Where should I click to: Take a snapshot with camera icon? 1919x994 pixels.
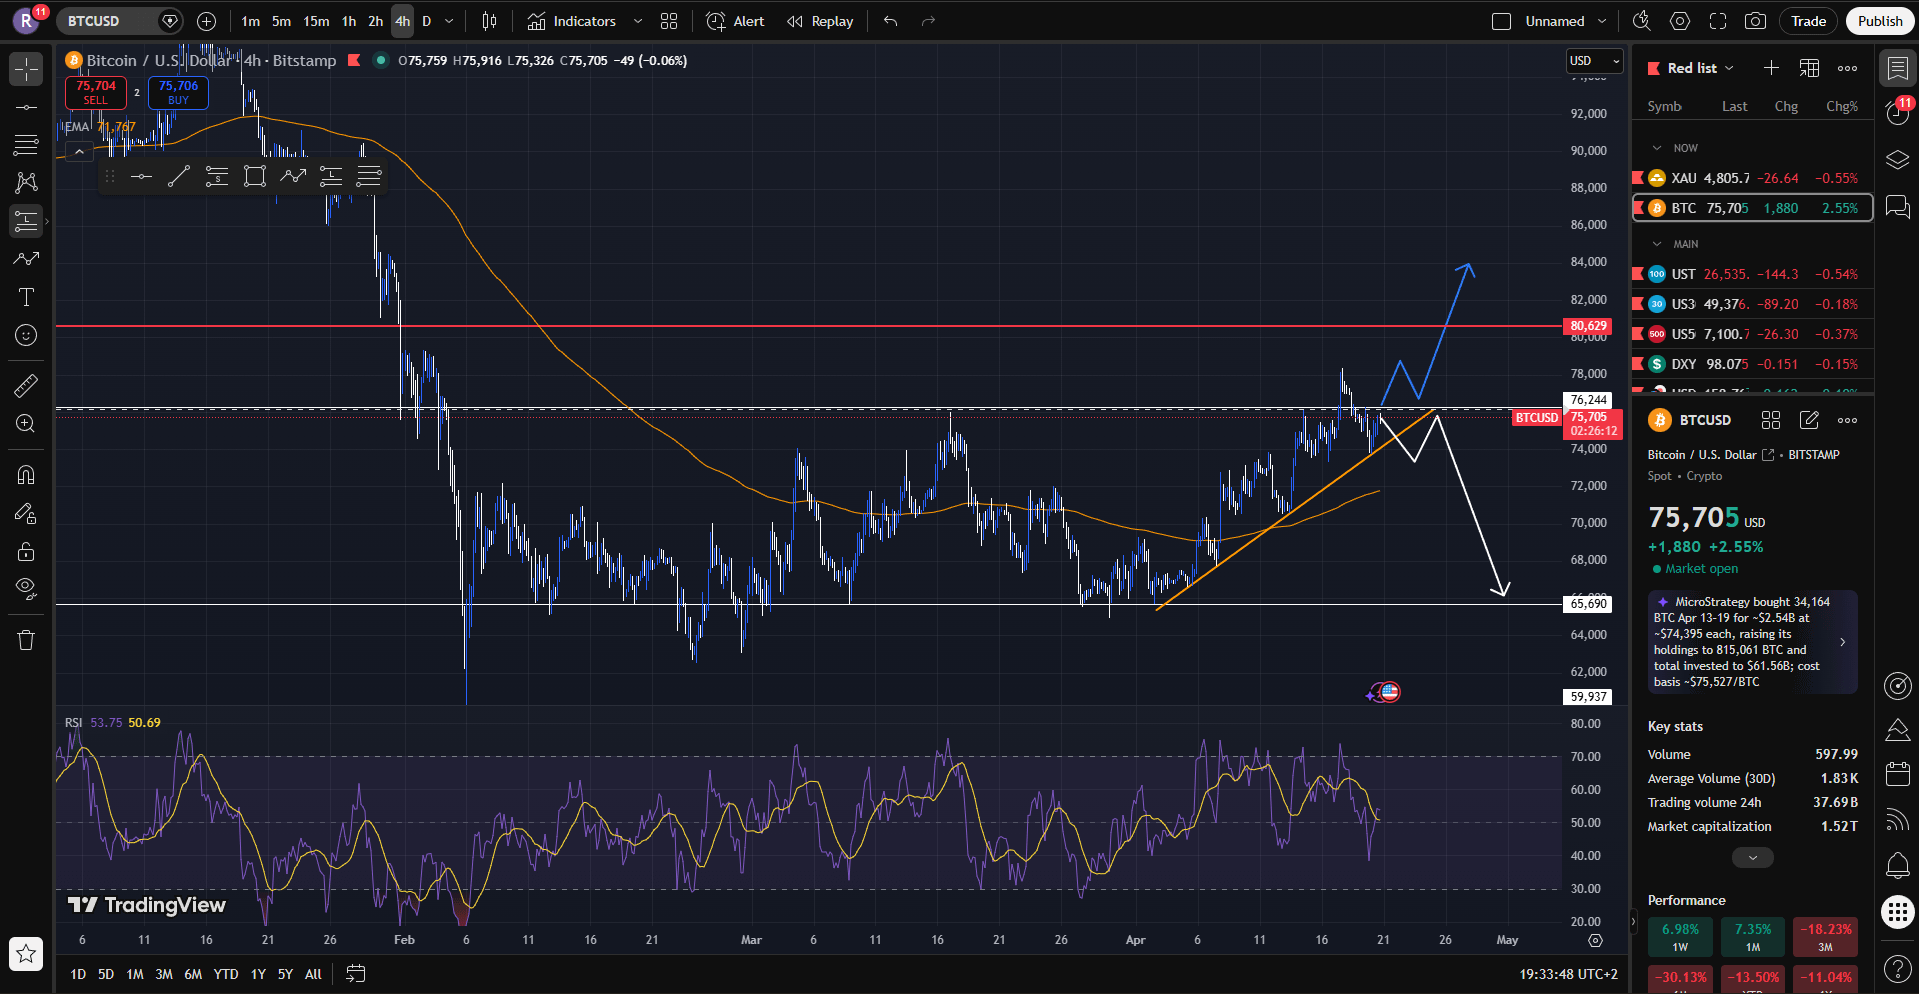pos(1754,21)
